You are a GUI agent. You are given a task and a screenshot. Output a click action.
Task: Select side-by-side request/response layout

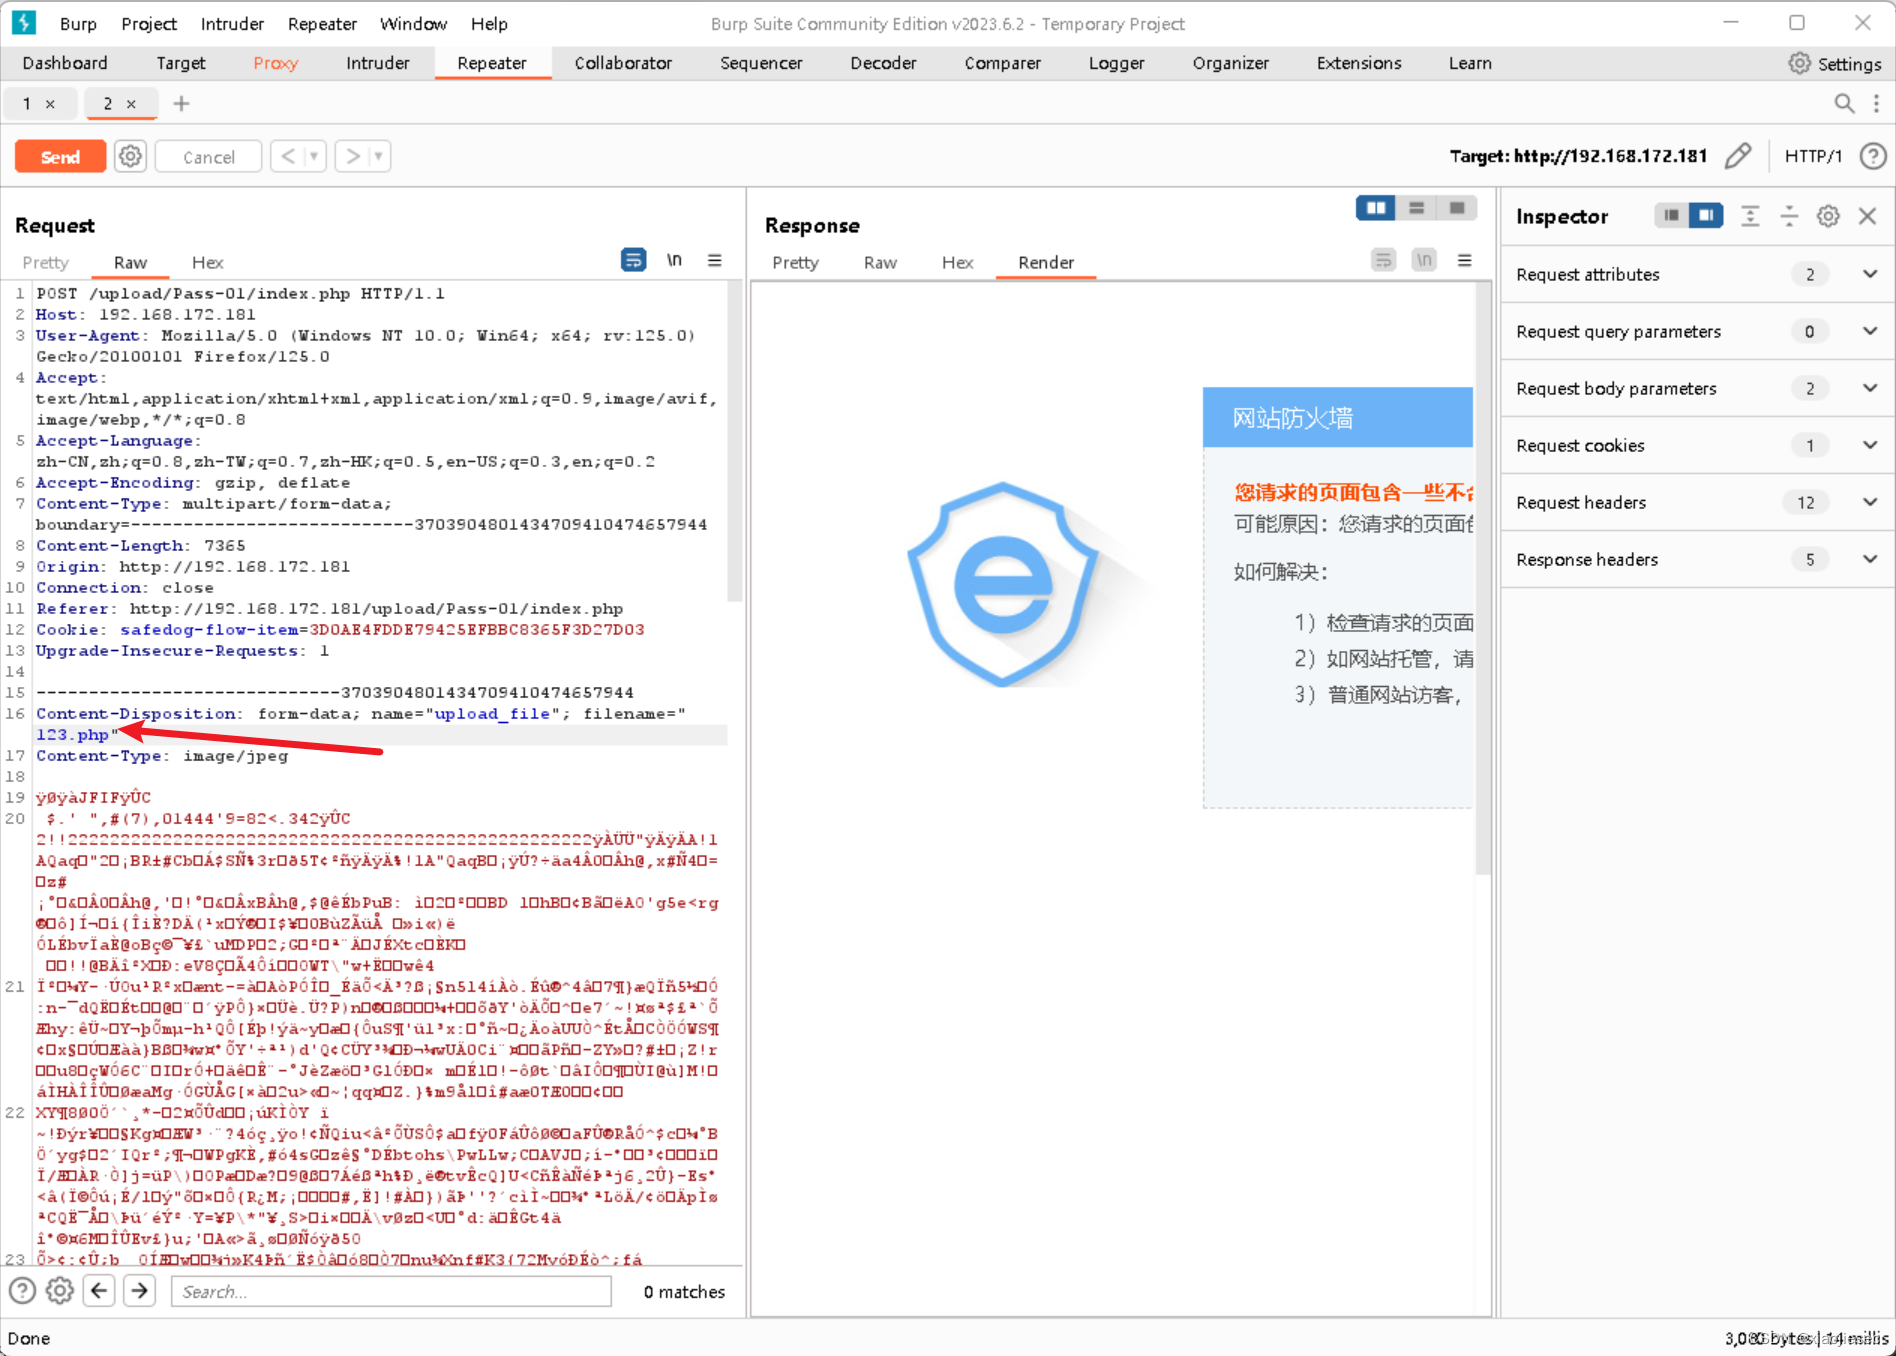click(1376, 208)
